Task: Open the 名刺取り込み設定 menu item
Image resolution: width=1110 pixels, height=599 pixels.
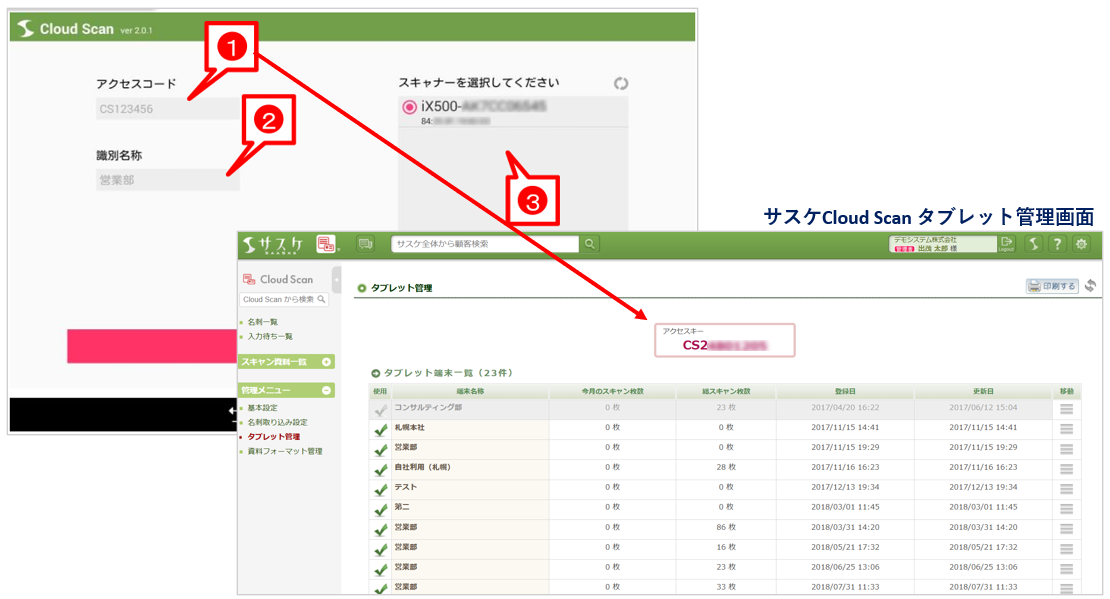Action: (x=278, y=422)
